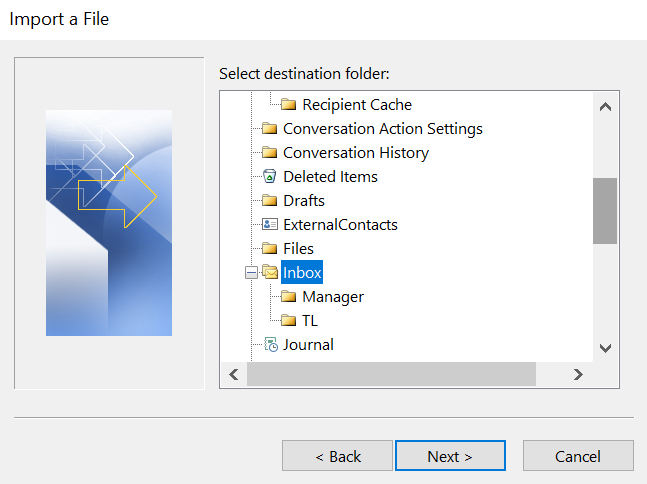Click the Drafts folder icon
Image resolution: width=647 pixels, height=484 pixels.
tap(269, 201)
